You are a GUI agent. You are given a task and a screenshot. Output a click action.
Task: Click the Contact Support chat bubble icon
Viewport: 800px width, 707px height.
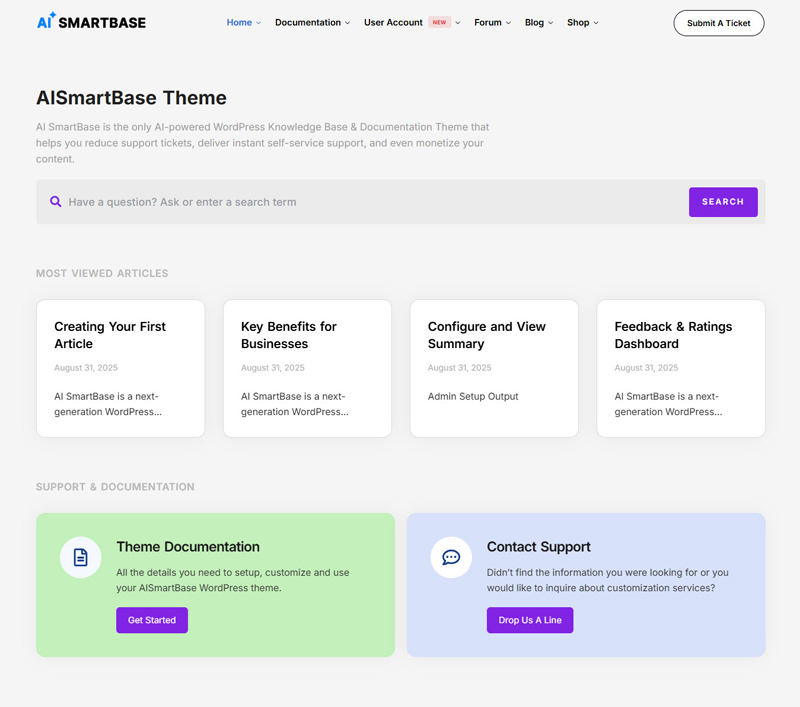point(451,557)
